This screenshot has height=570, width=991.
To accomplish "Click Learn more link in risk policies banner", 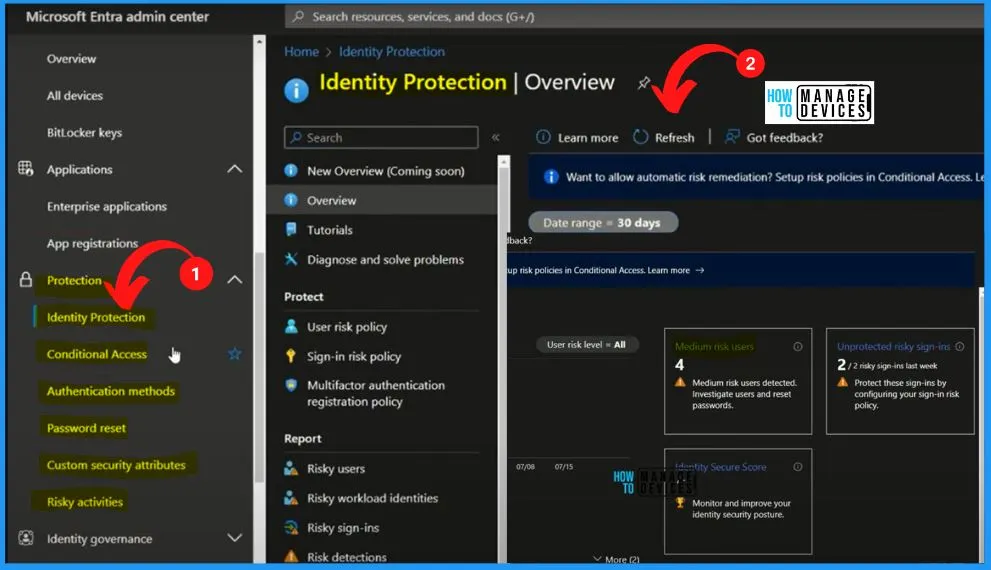I will [x=668, y=270].
